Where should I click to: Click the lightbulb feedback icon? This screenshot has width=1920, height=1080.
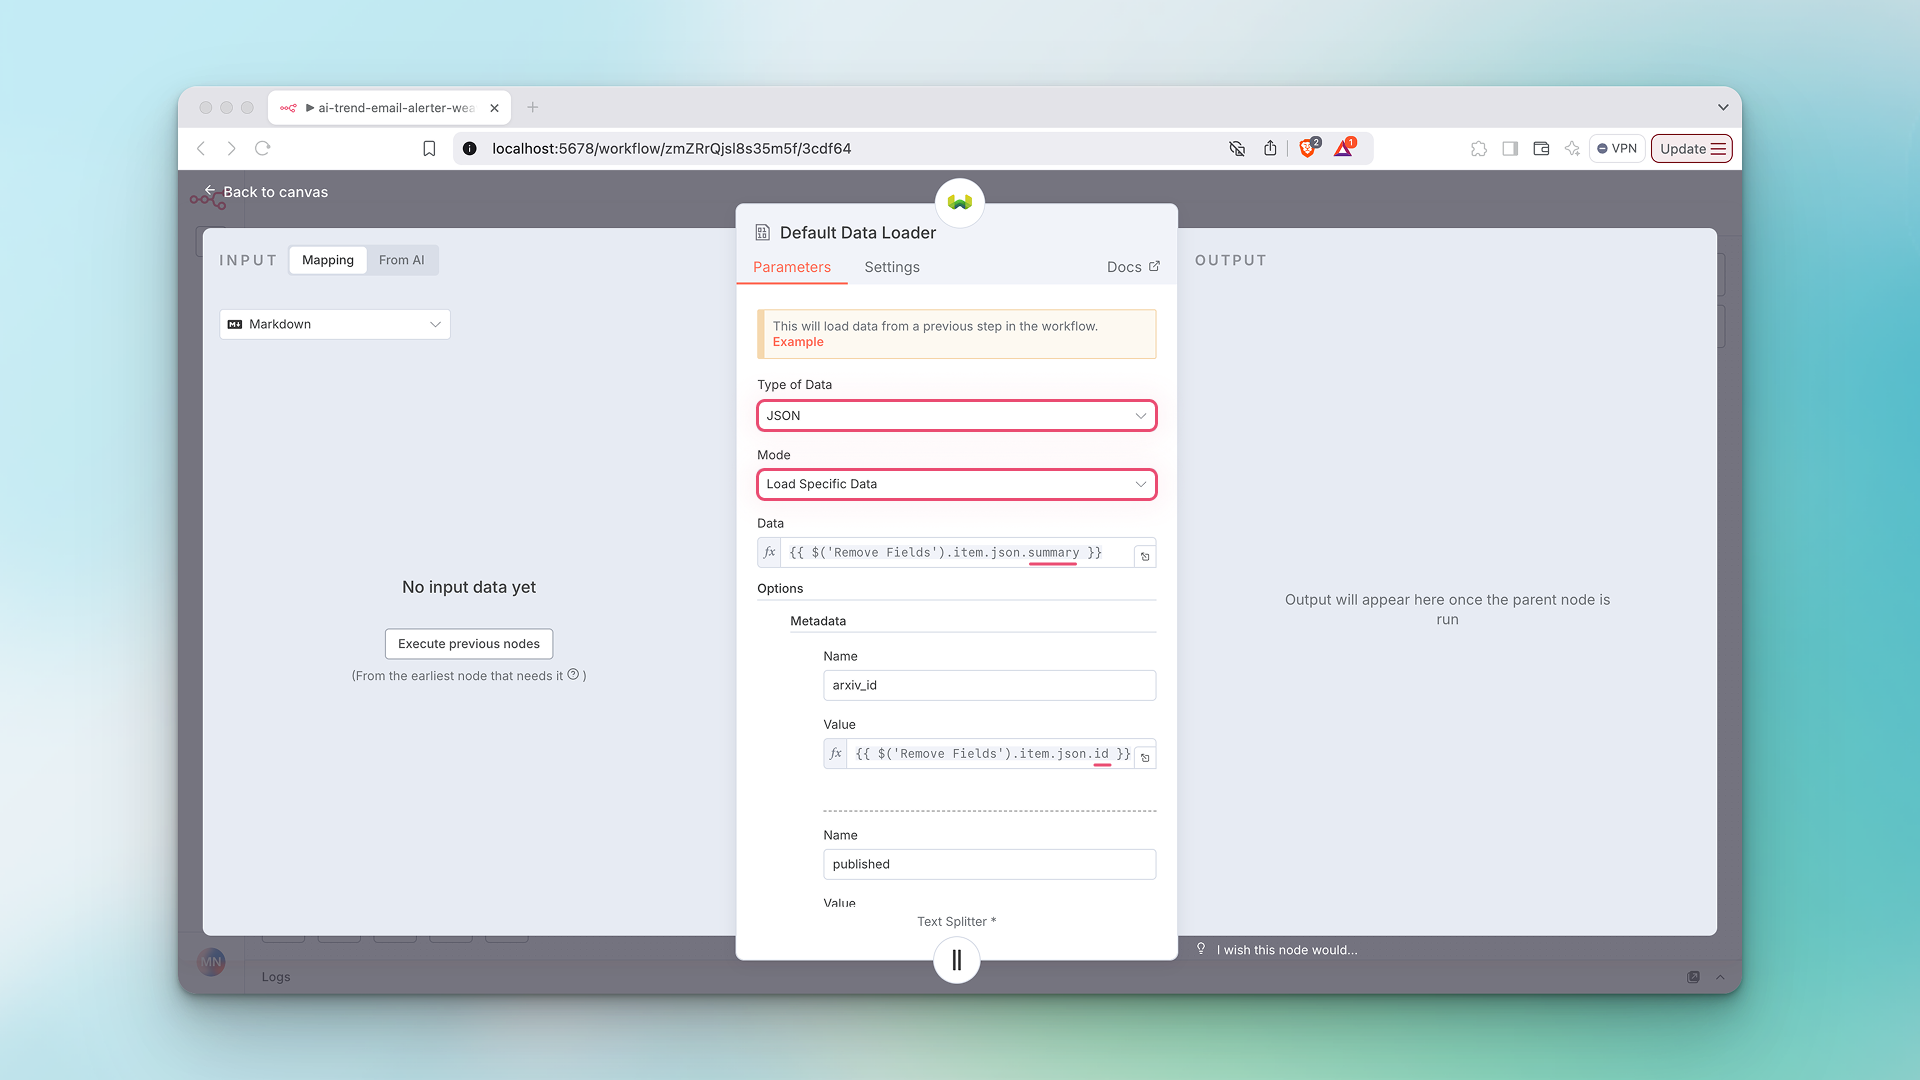tap(1201, 949)
